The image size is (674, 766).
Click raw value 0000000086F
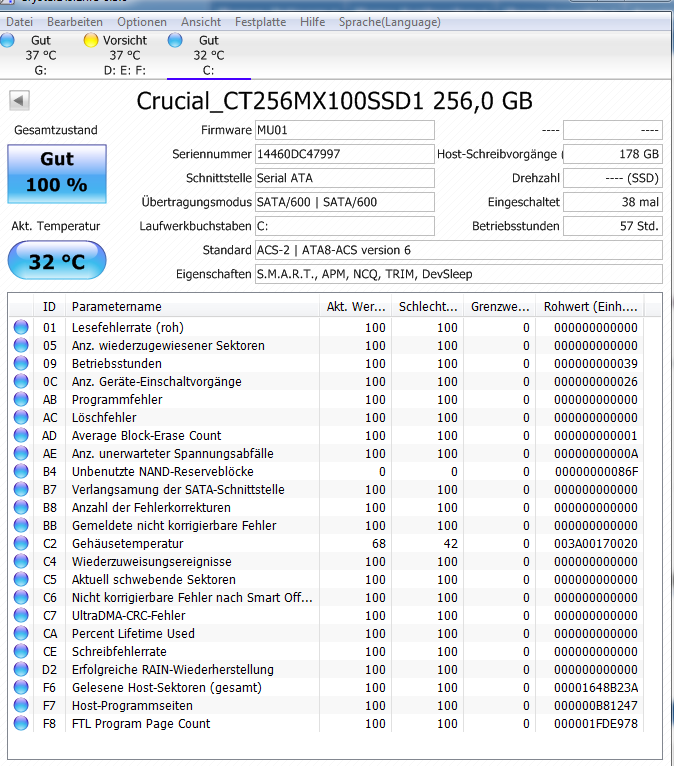tap(596, 471)
